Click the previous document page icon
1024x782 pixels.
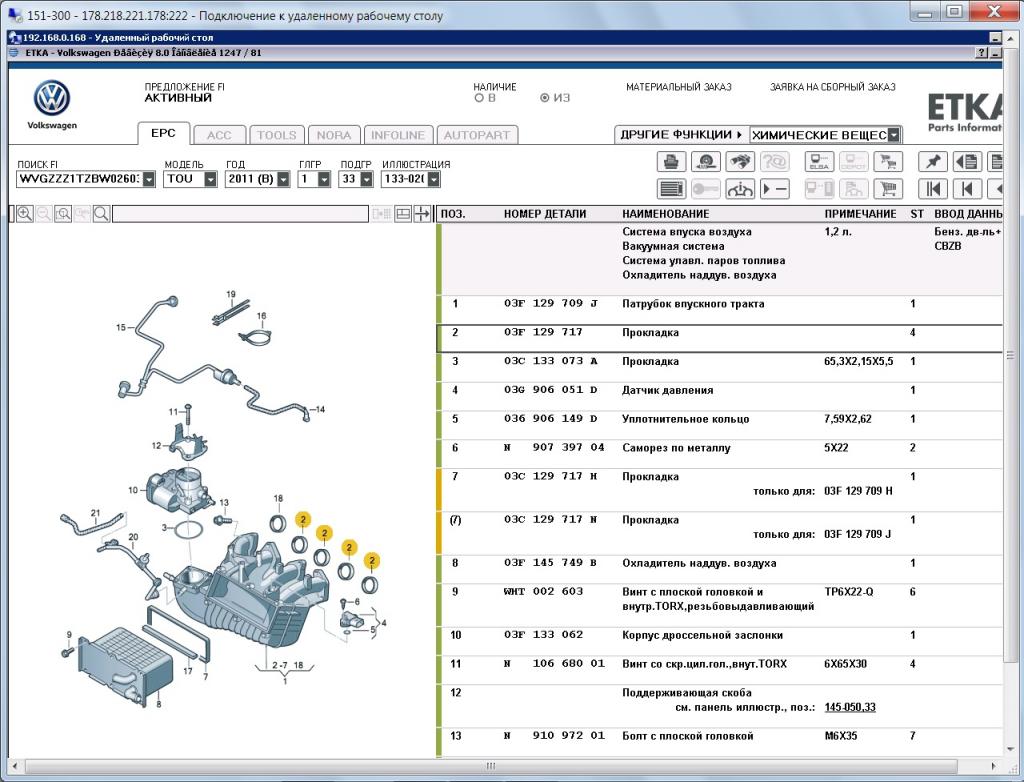pyautogui.click(x=967, y=161)
